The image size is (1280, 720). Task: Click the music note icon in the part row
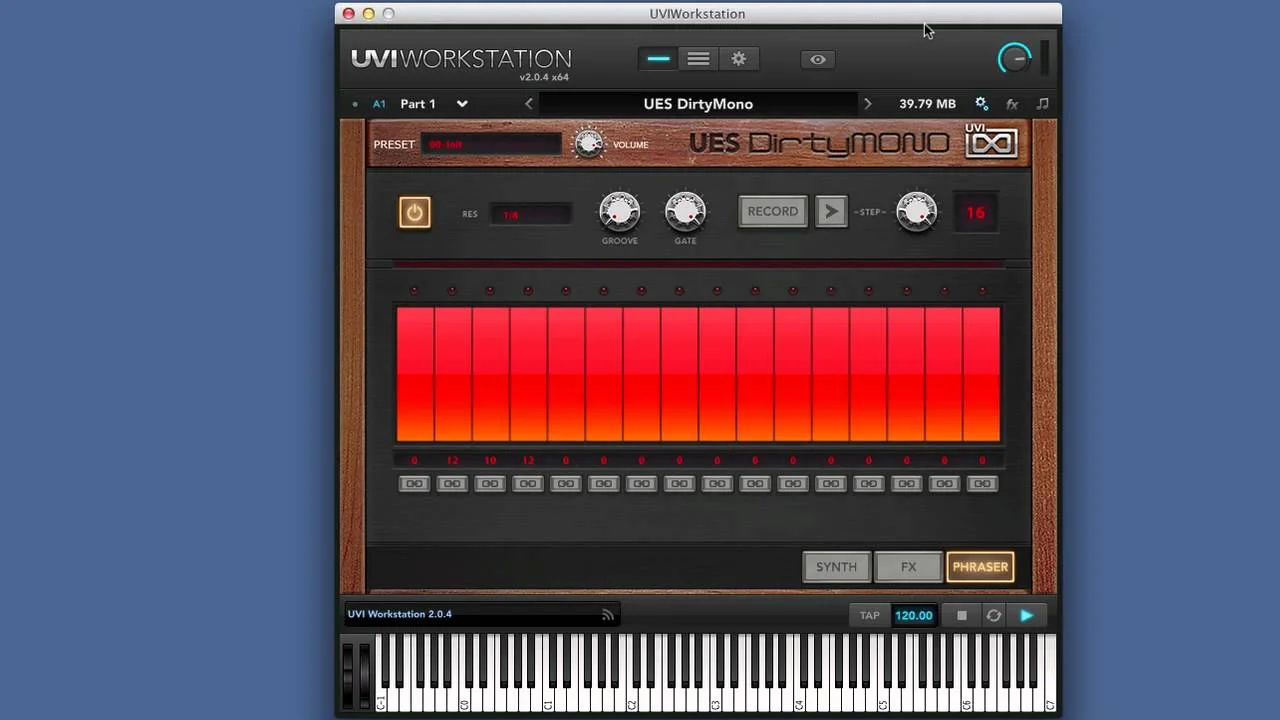[x=1042, y=103]
